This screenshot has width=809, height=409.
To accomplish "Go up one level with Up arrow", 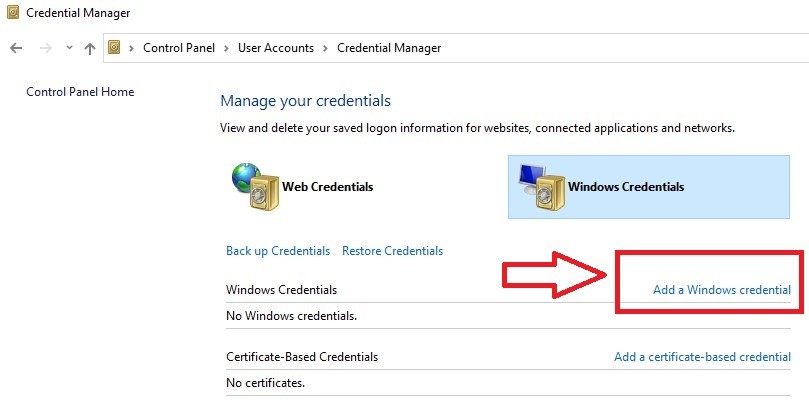I will point(90,48).
